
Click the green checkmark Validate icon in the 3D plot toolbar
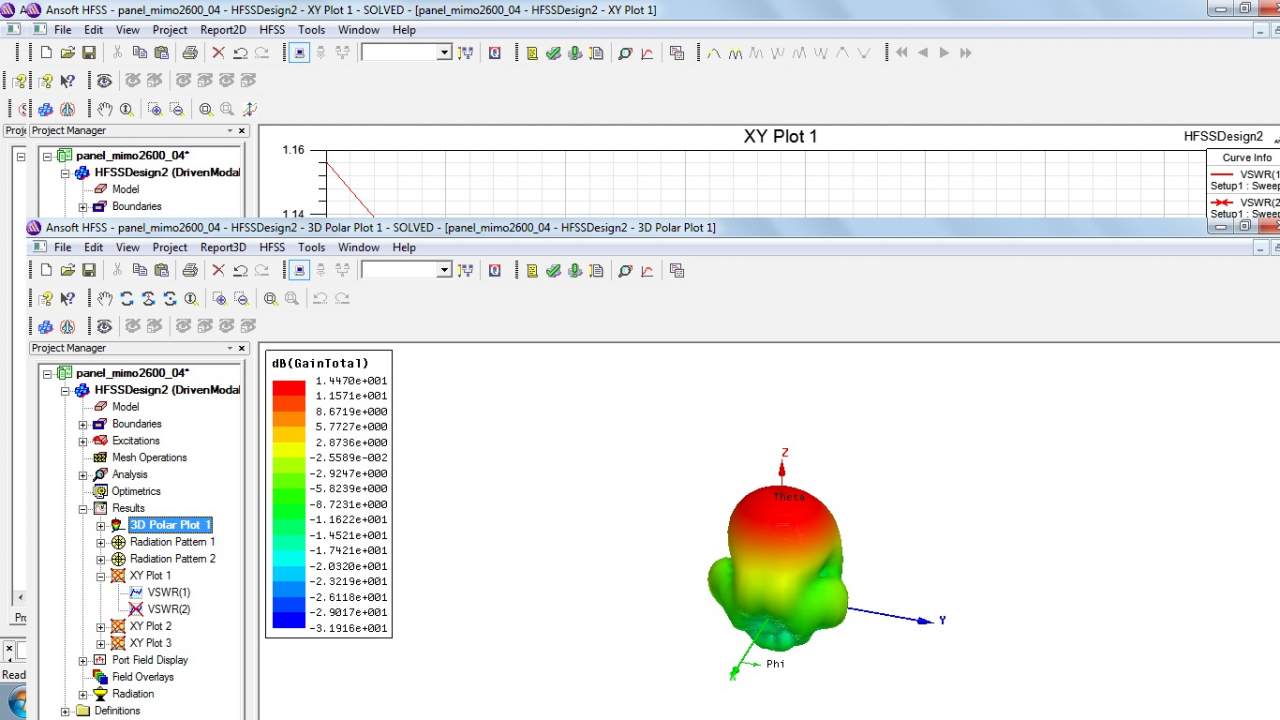(x=553, y=270)
